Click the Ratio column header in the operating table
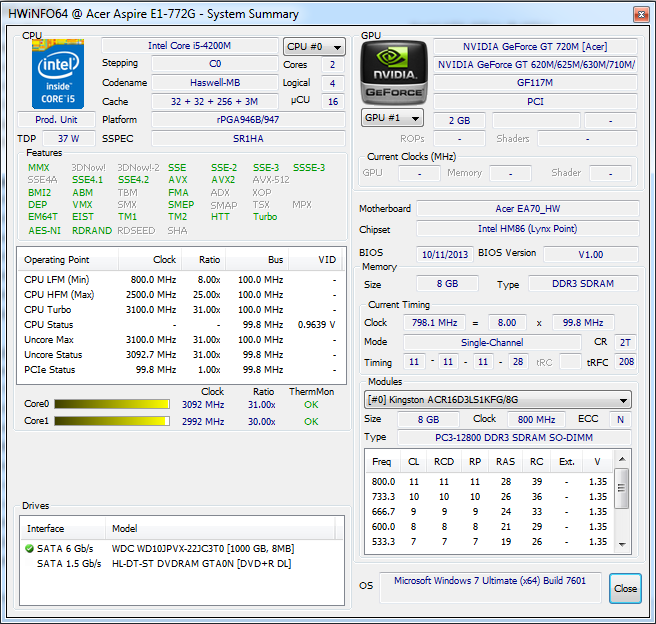 point(203,260)
